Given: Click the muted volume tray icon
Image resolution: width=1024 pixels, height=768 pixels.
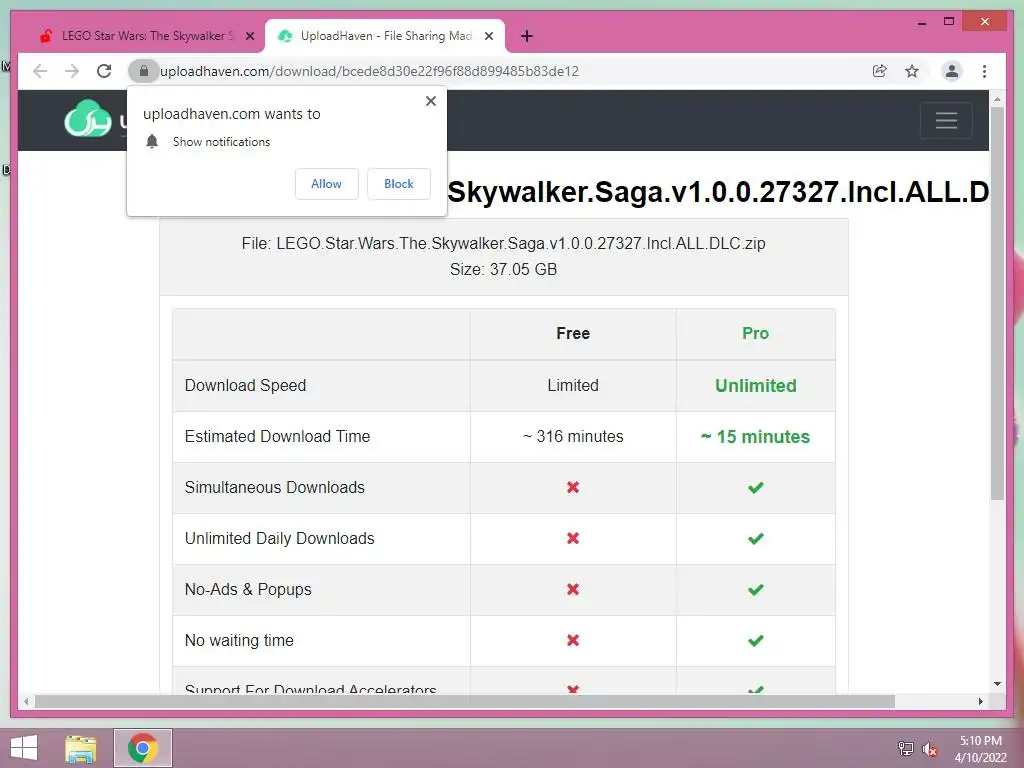Looking at the screenshot, I should pyautogui.click(x=930, y=749).
